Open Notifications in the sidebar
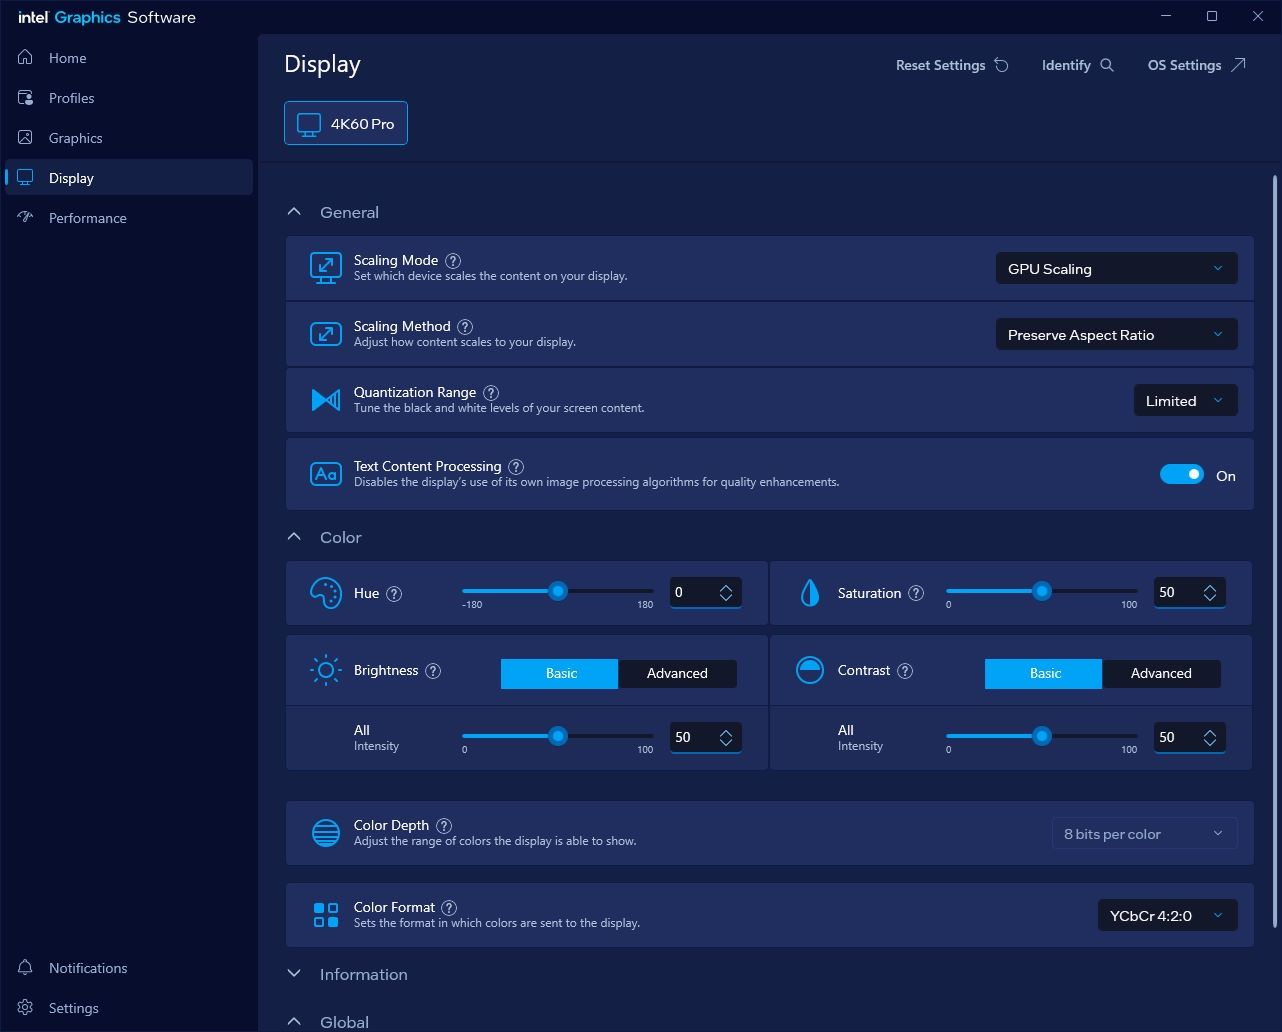 click(128, 968)
